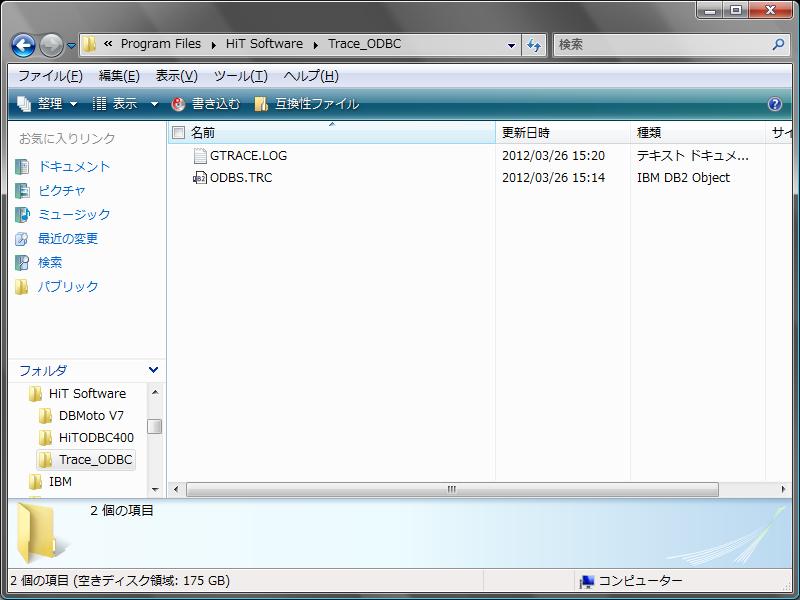This screenshot has height=600, width=800.
Task: Select the ODBS.TRC file
Action: pyautogui.click(x=241, y=178)
